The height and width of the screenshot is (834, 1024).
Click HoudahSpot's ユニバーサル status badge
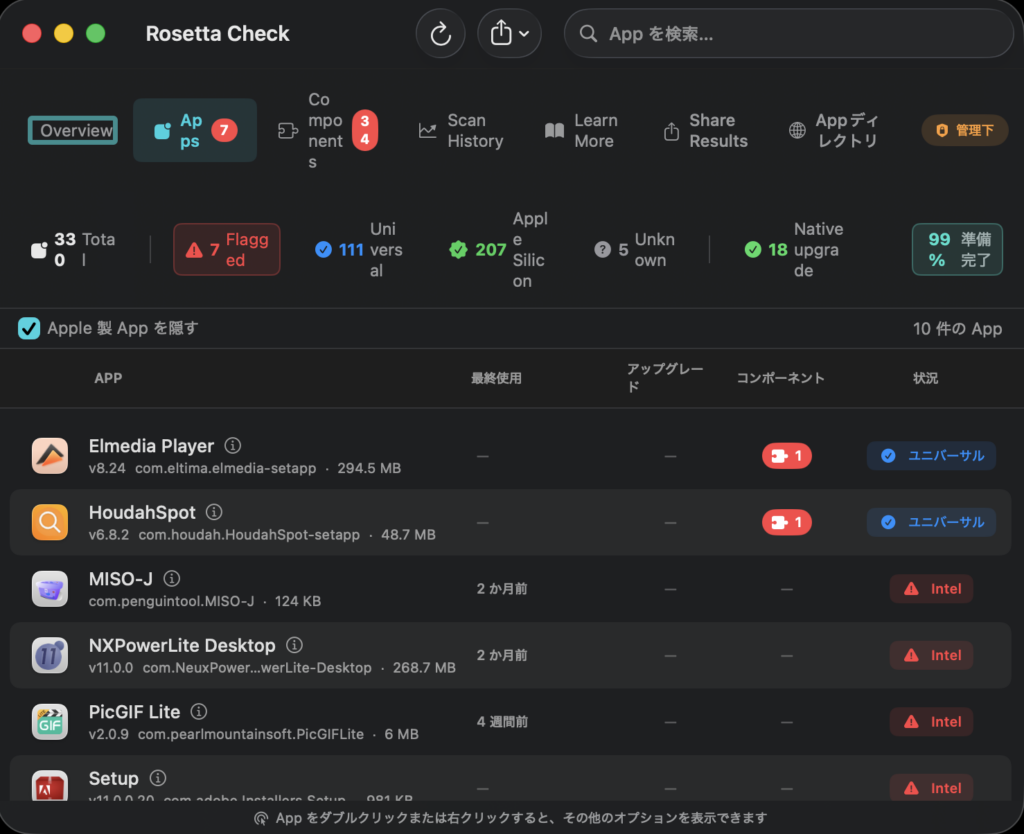click(931, 522)
